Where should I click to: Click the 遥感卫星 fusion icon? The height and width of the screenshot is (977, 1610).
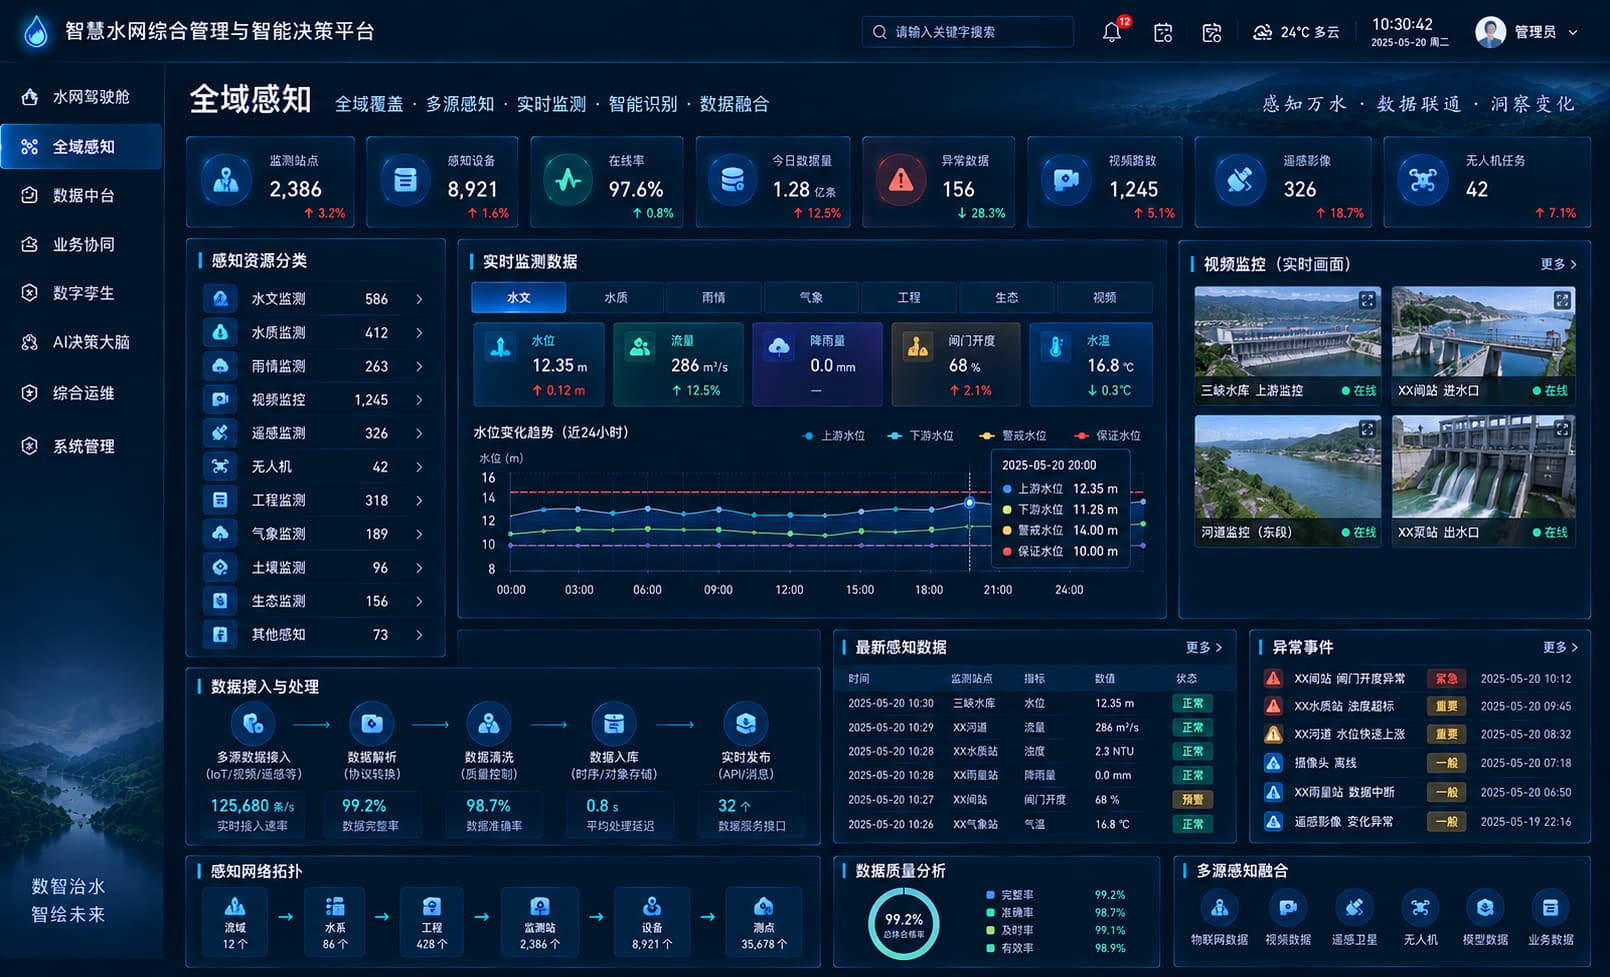[x=1354, y=908]
